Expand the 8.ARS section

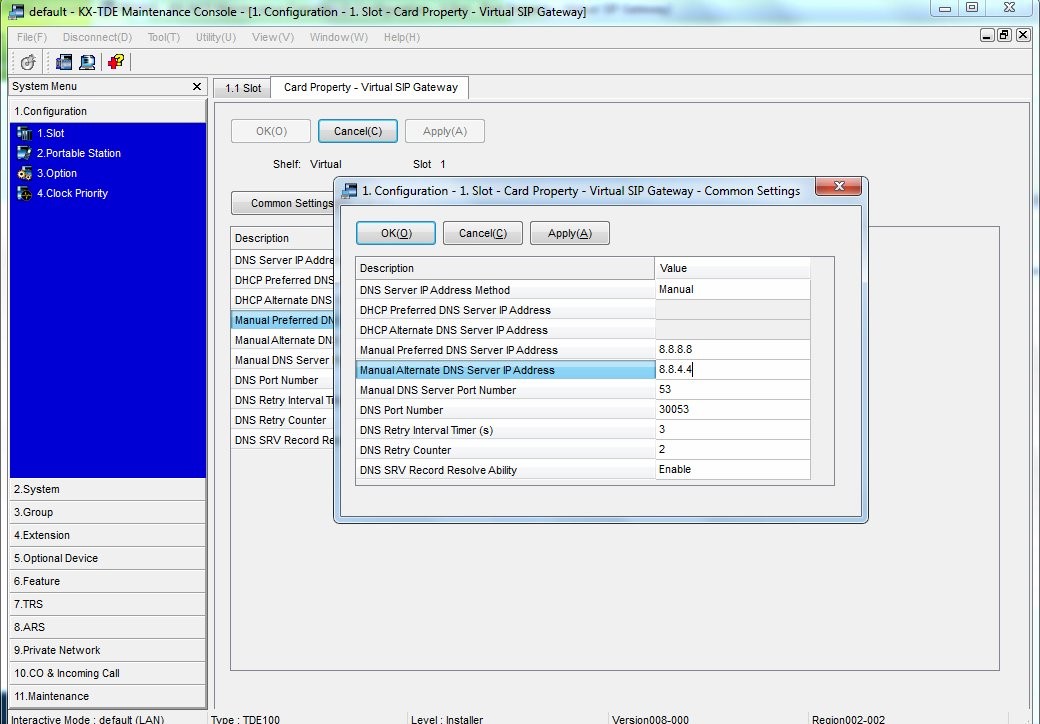(x=108, y=627)
